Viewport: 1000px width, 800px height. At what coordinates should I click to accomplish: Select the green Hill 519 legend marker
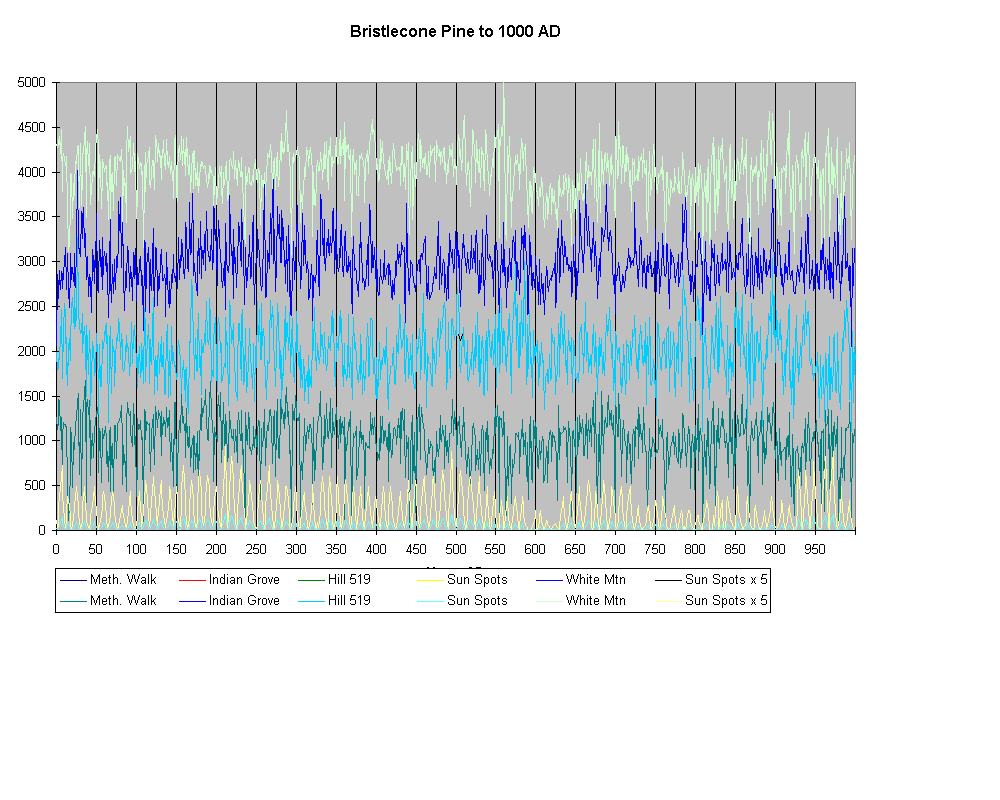coord(311,580)
